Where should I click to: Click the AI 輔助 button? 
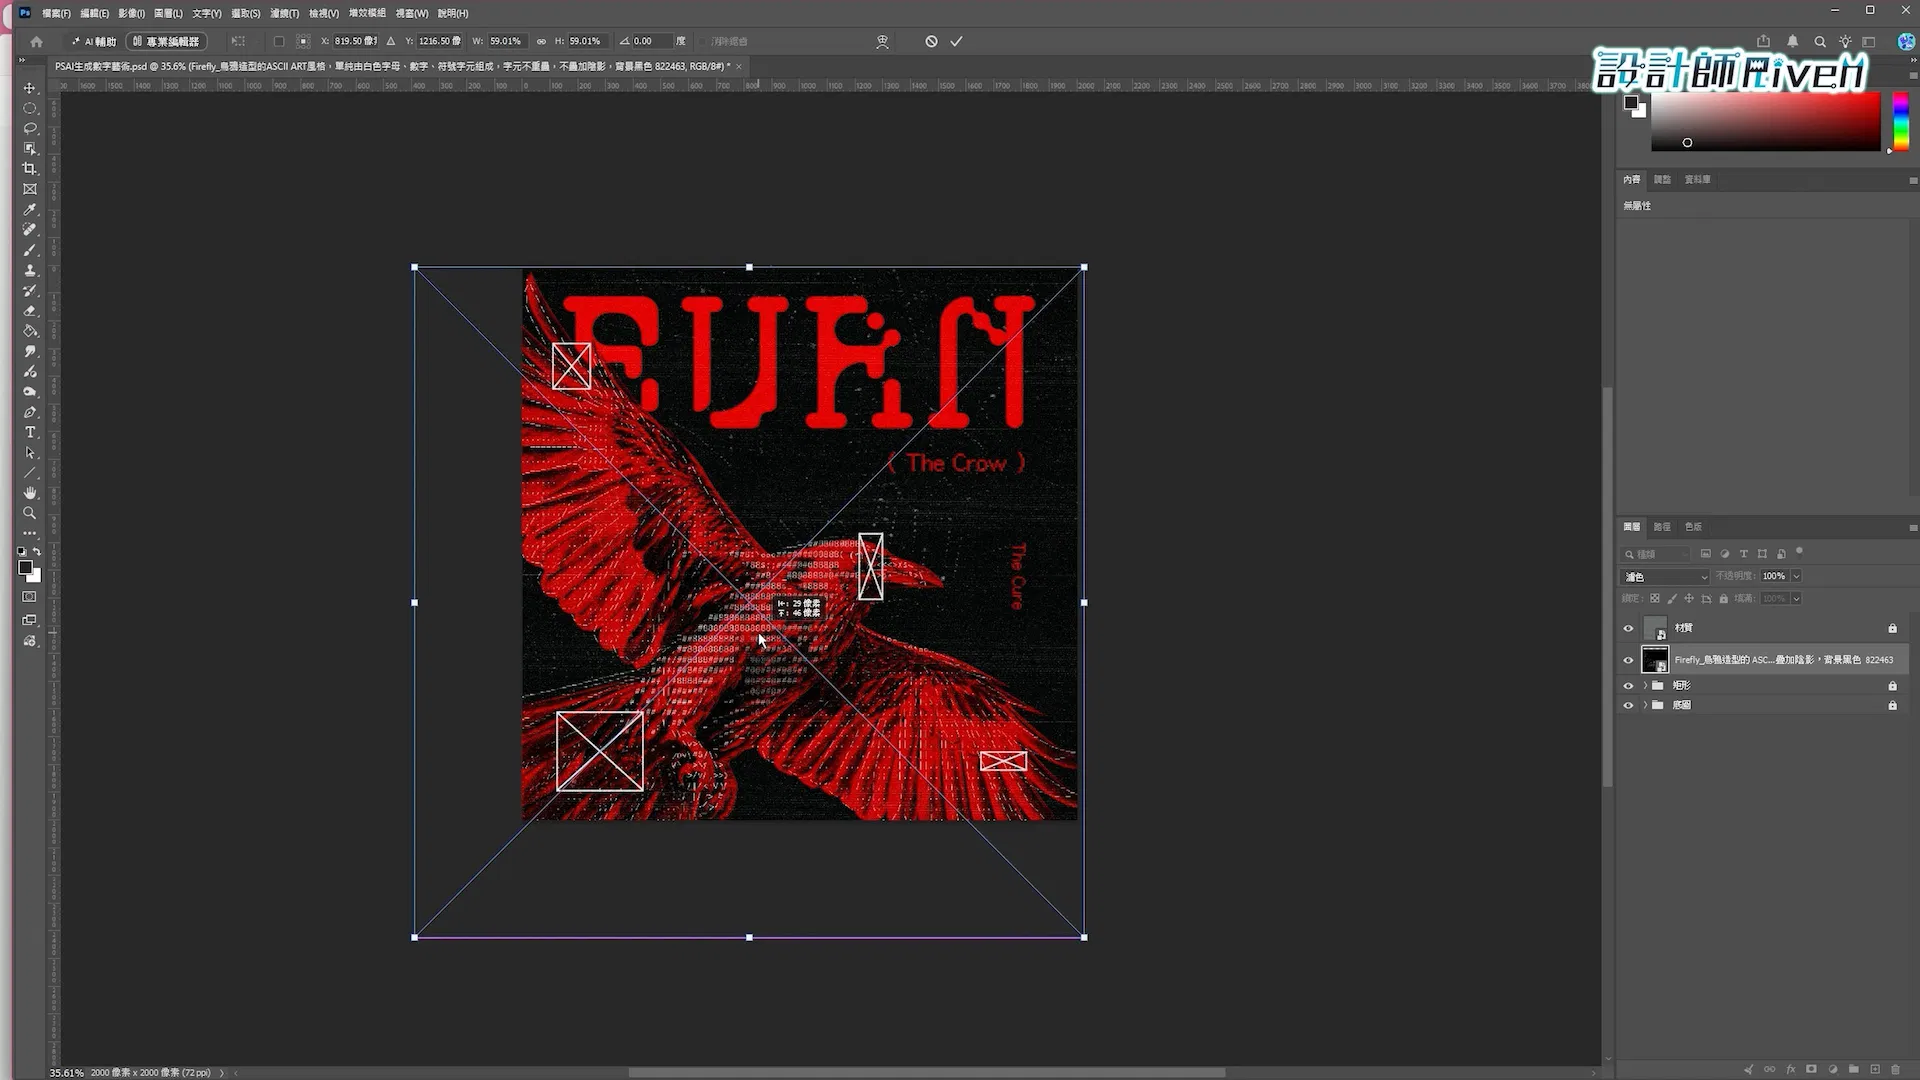[94, 41]
